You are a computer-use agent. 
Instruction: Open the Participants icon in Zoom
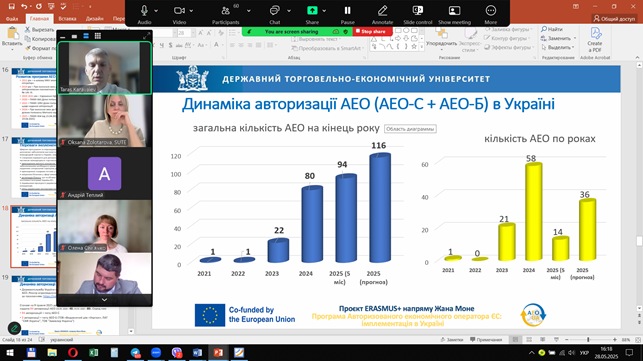226,11
